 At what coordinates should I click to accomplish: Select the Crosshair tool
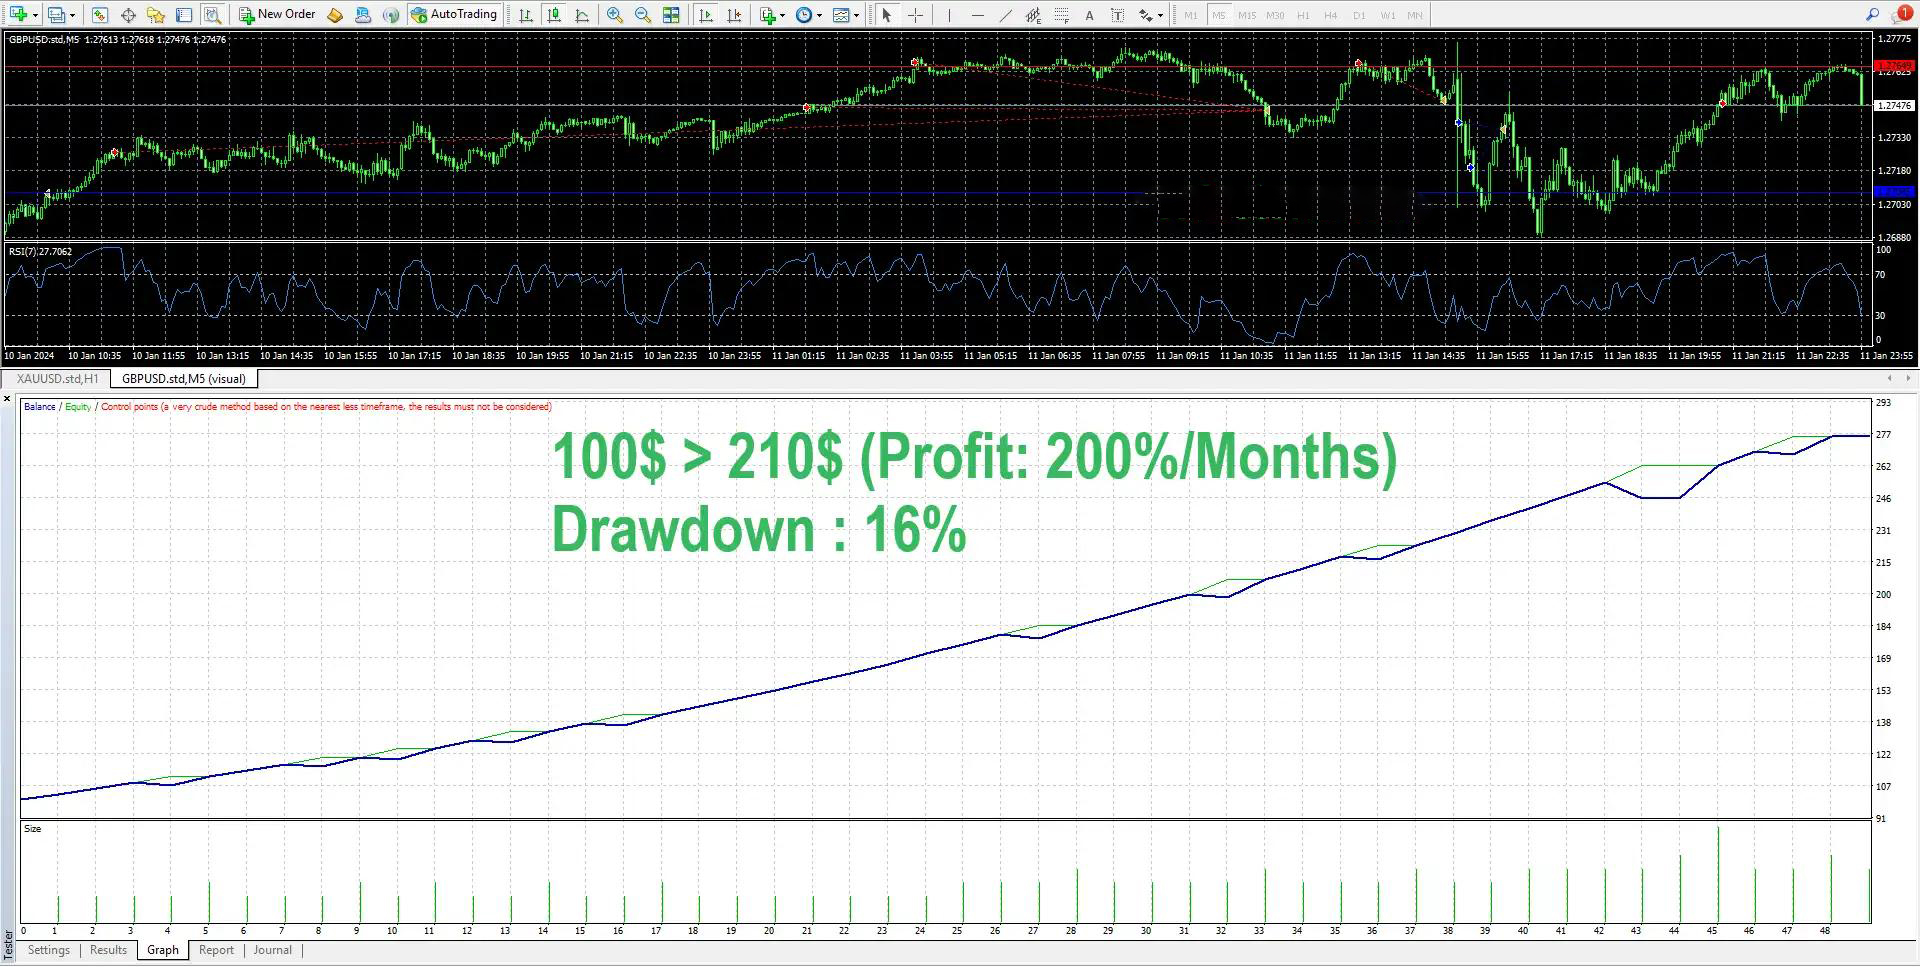click(916, 15)
